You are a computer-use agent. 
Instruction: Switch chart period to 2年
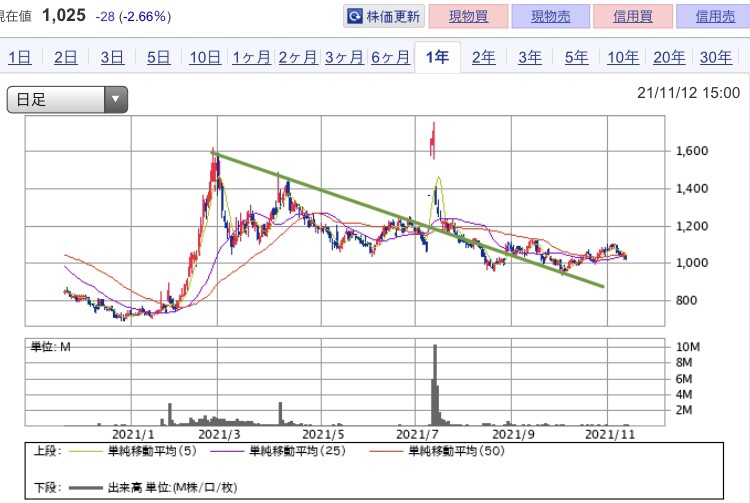click(484, 57)
